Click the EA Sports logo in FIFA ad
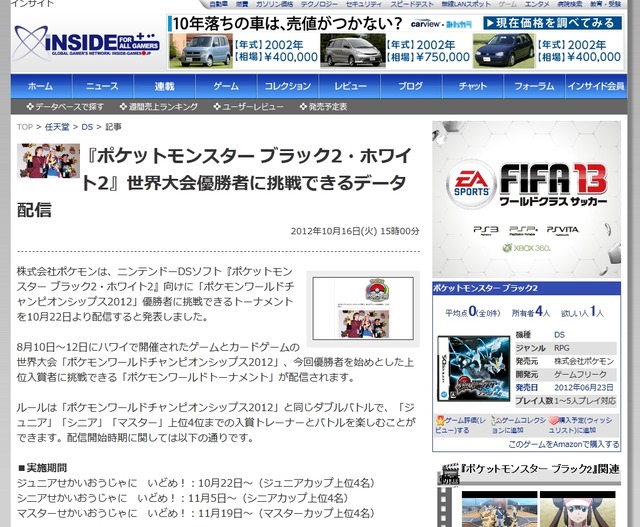 [x=471, y=185]
